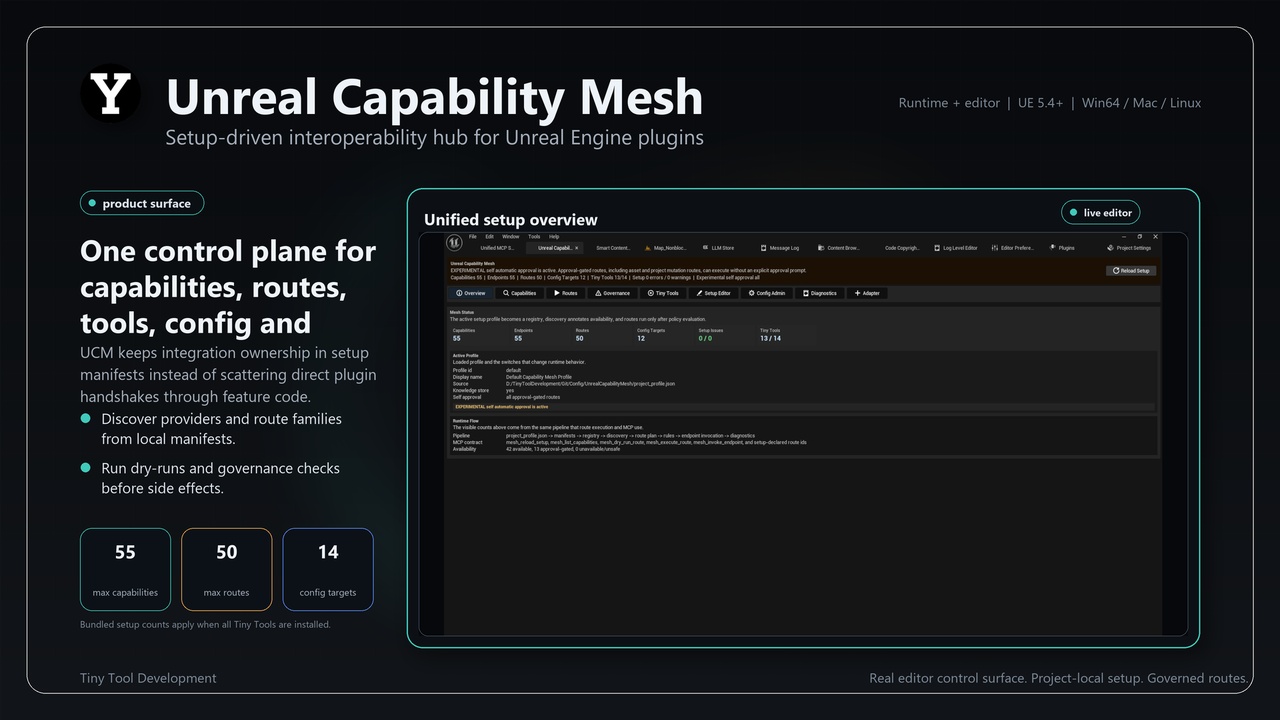This screenshot has width=1280, height=720.
Task: Click the Config Targets value 12
Action: (641, 338)
